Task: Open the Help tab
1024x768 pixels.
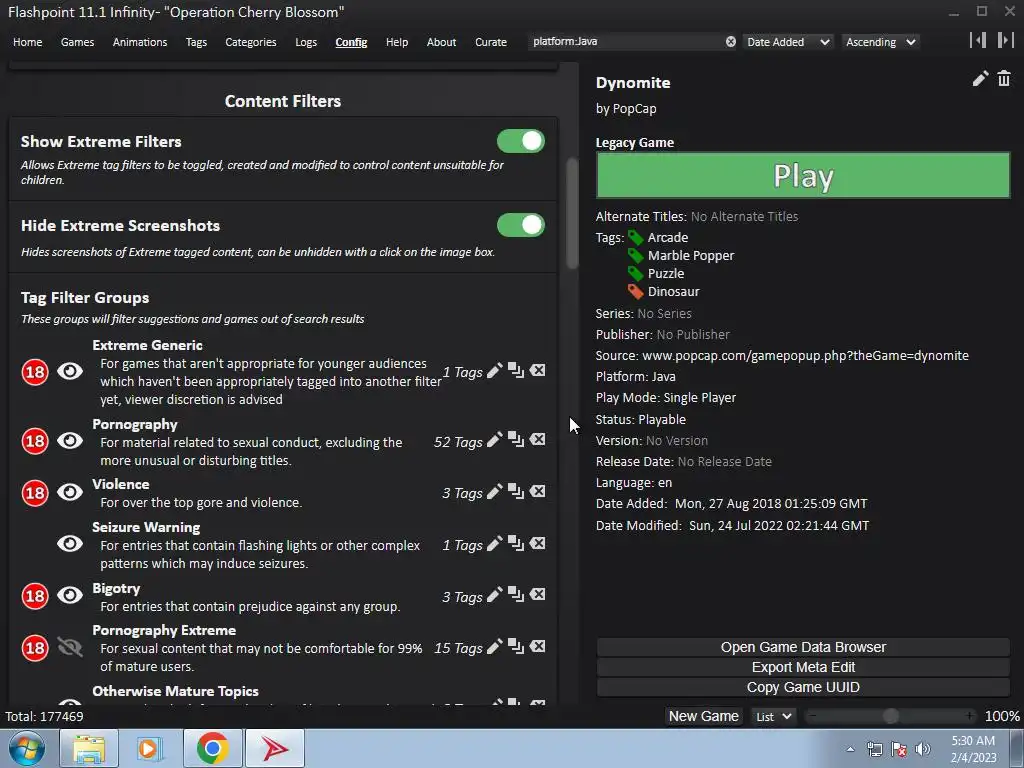Action: pyautogui.click(x=396, y=42)
